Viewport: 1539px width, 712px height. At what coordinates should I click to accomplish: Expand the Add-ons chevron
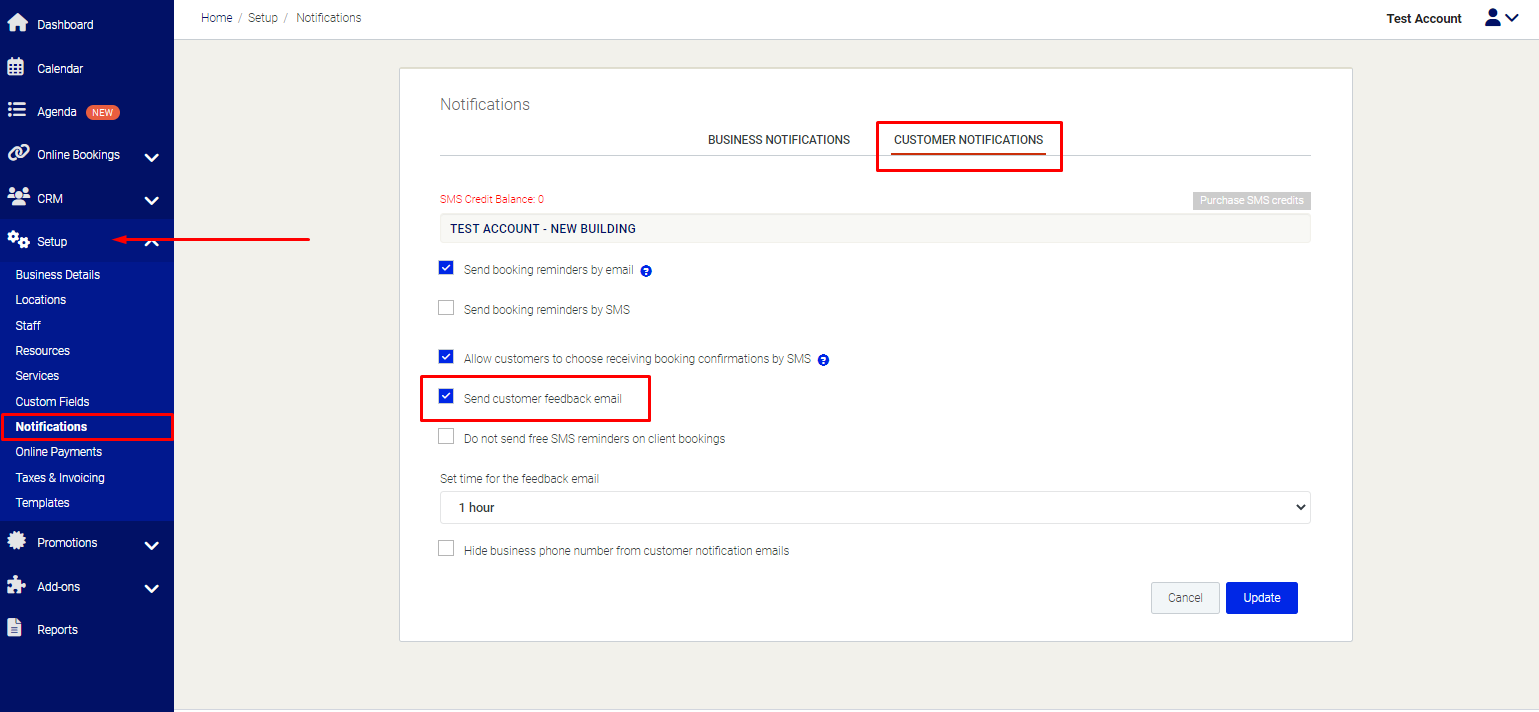tap(152, 588)
